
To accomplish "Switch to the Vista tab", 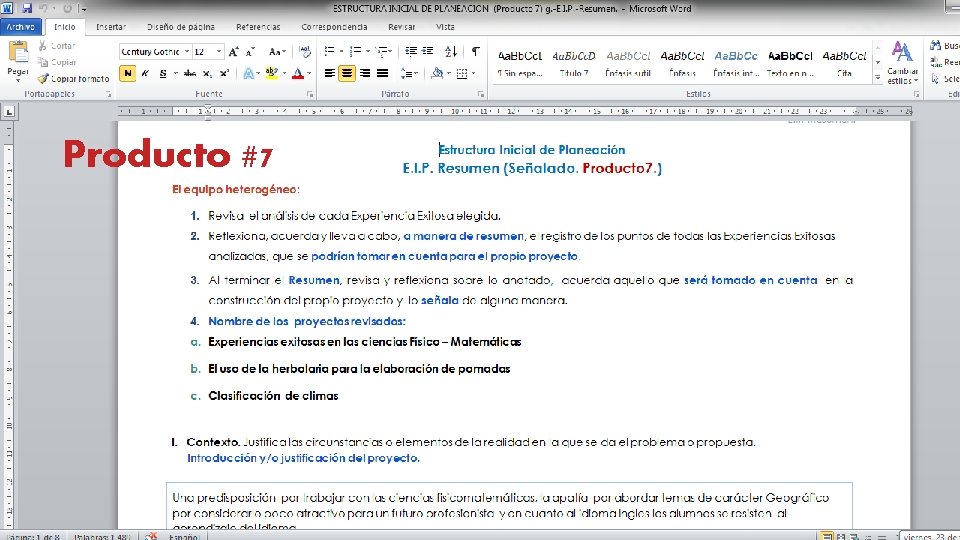I will (445, 27).
